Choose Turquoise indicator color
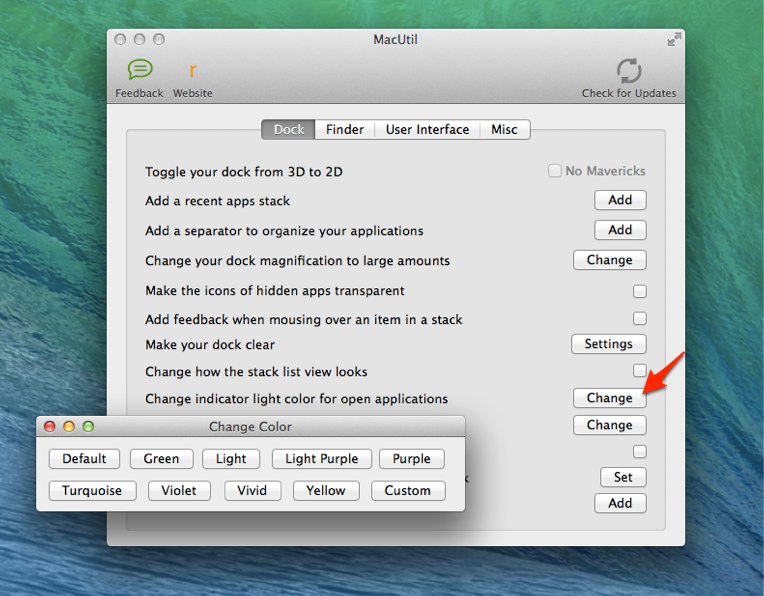The width and height of the screenshot is (764, 596). [92, 491]
